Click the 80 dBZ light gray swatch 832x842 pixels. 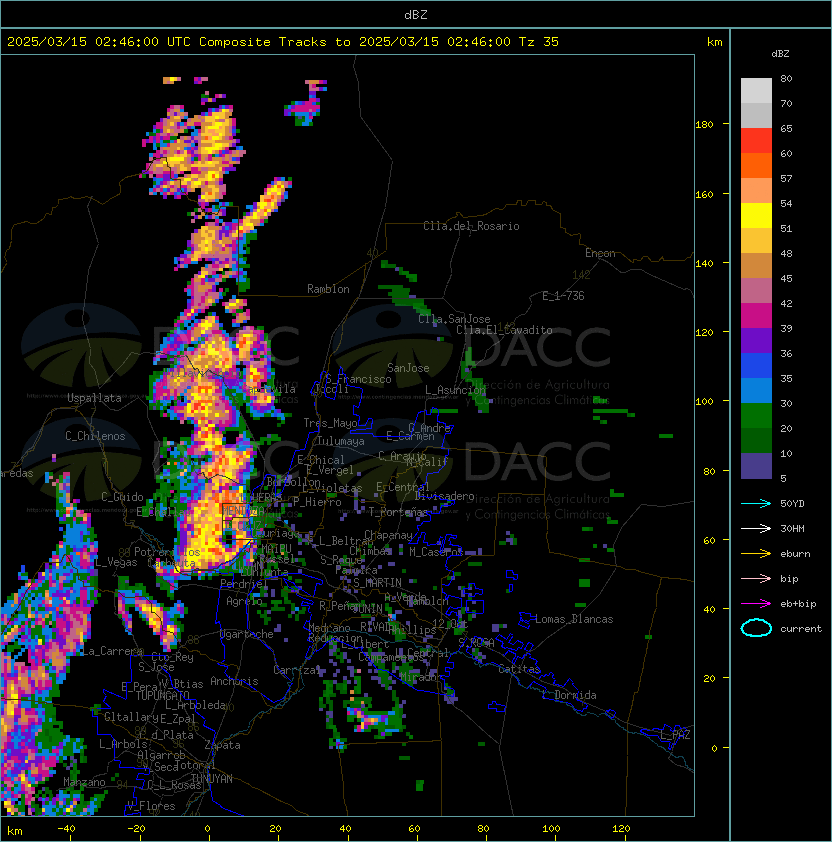(756, 90)
